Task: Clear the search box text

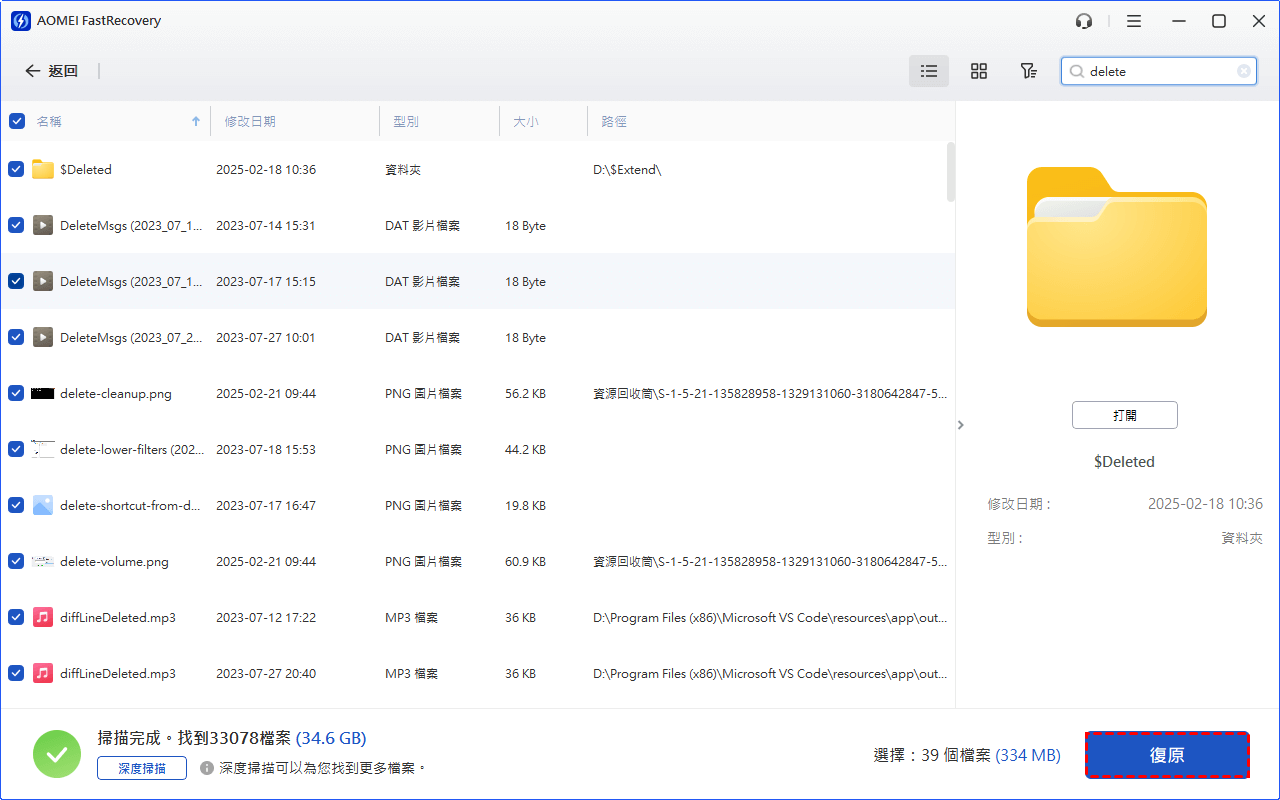Action: [x=1244, y=71]
